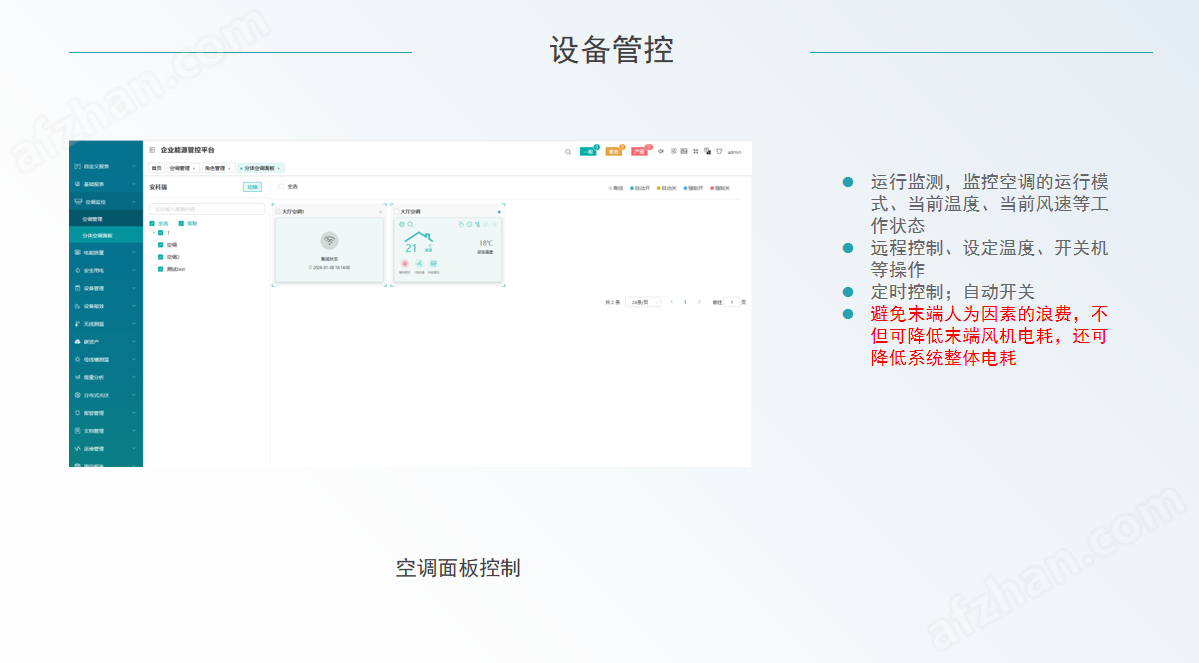Click the 前往 page number input
Viewport: 1199px width, 663px height.
[x=732, y=302]
